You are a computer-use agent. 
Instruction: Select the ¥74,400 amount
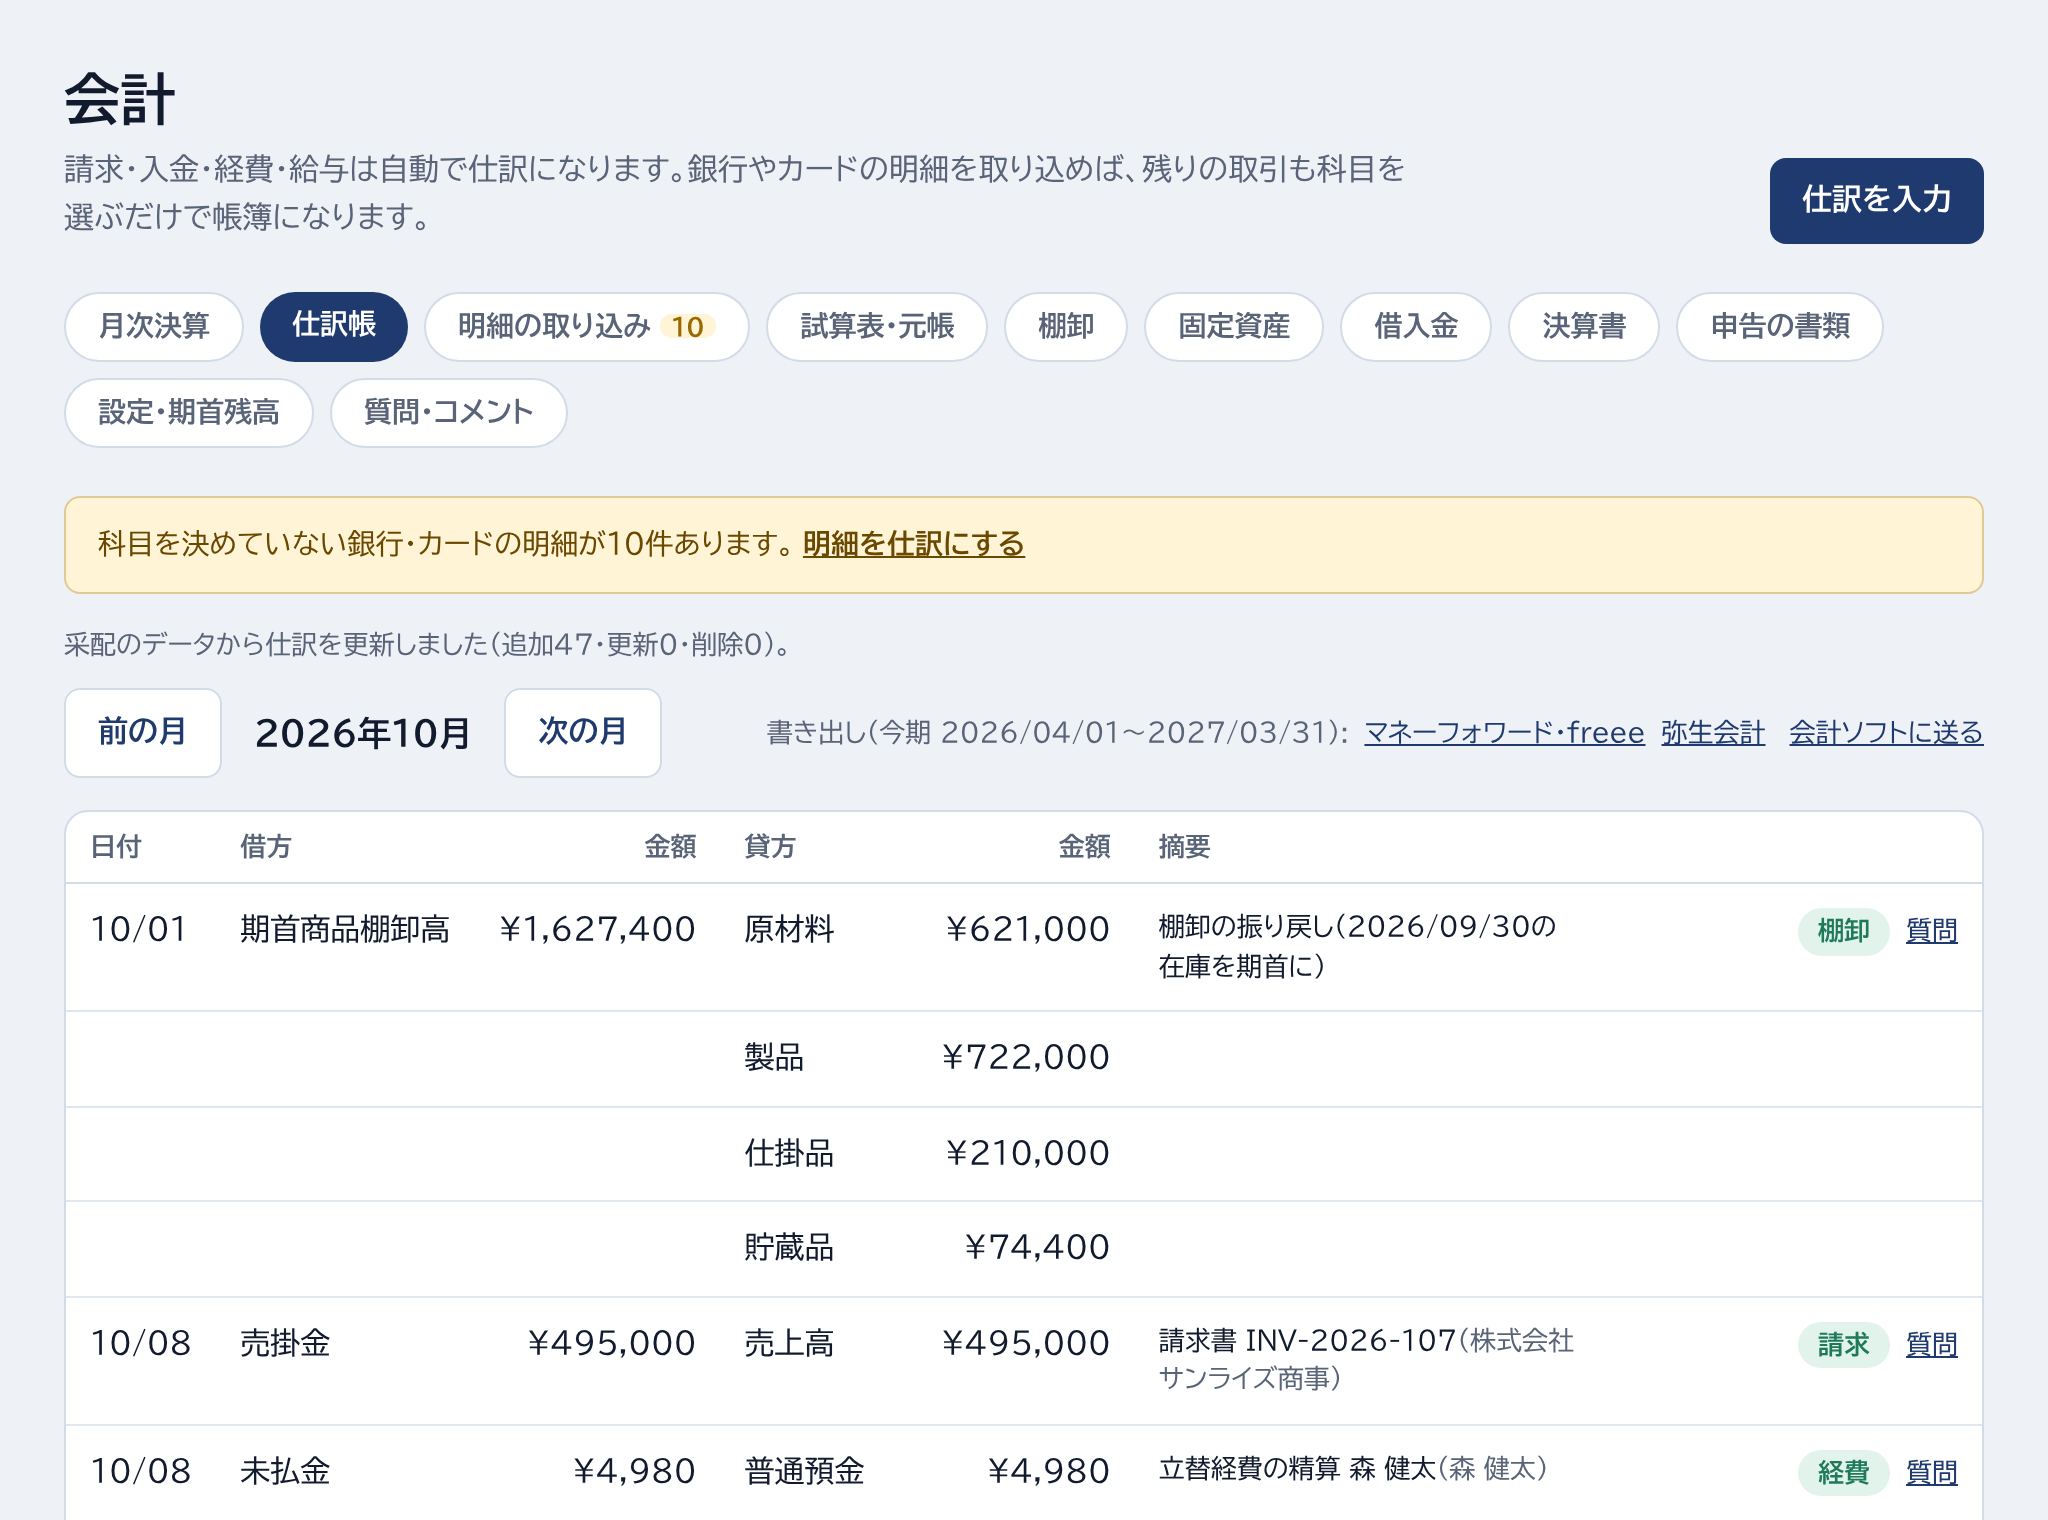[1037, 1248]
